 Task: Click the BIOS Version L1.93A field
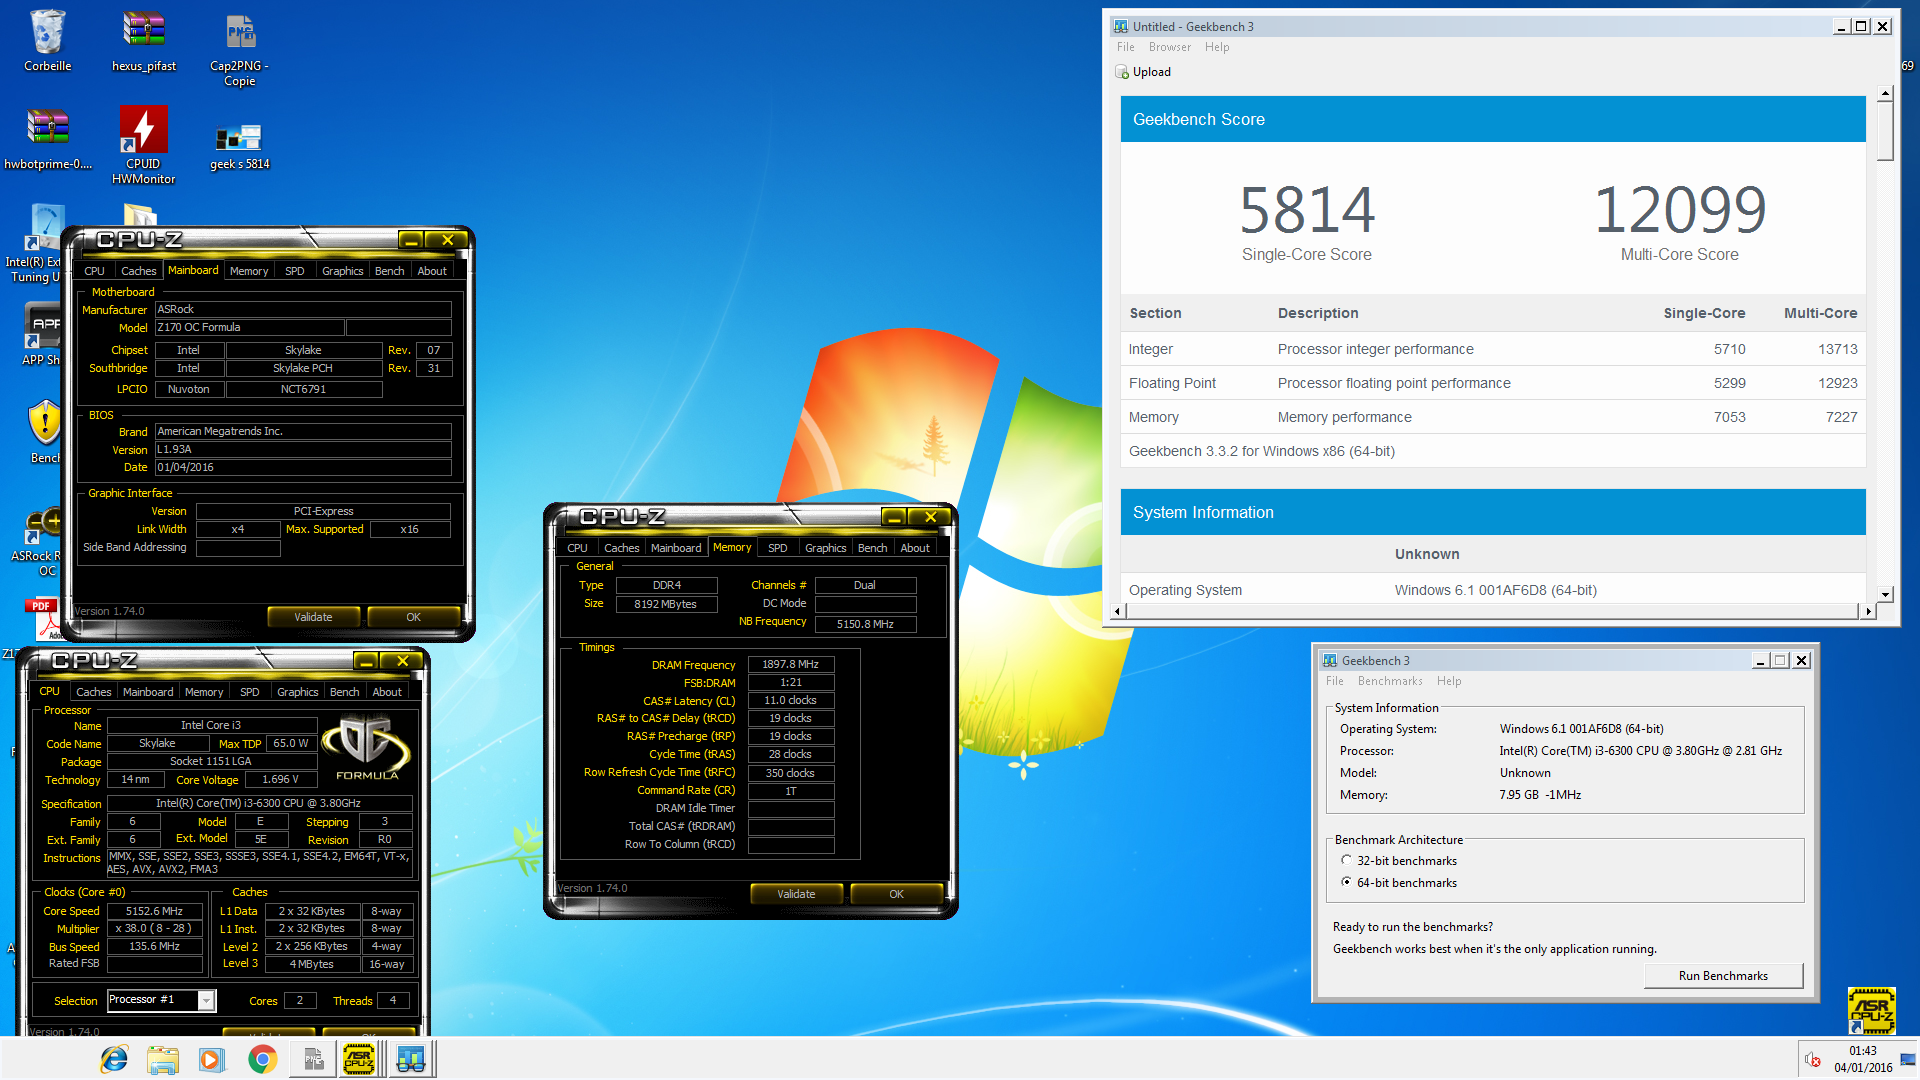click(x=303, y=449)
